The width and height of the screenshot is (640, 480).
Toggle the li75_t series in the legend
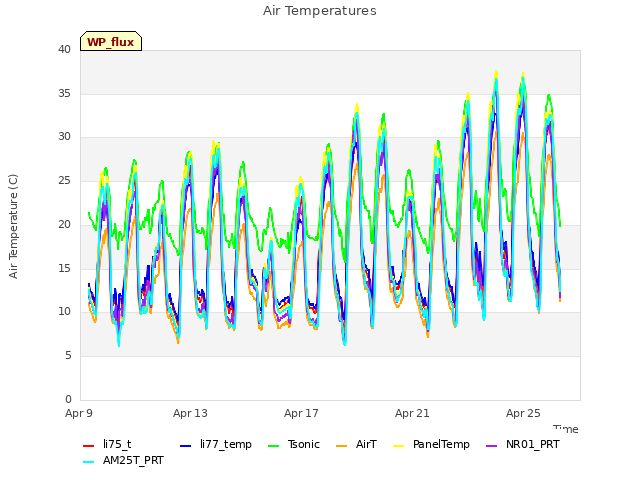pos(107,444)
